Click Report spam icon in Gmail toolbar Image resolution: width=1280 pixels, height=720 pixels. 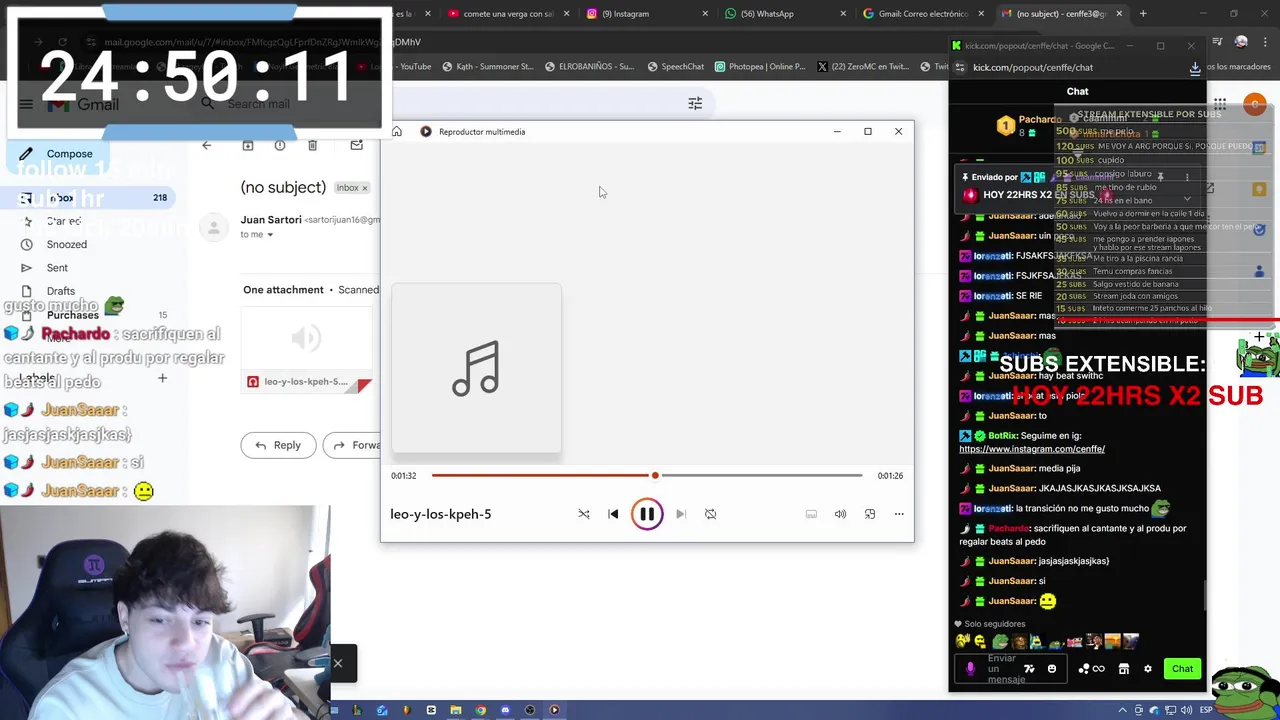tap(280, 145)
